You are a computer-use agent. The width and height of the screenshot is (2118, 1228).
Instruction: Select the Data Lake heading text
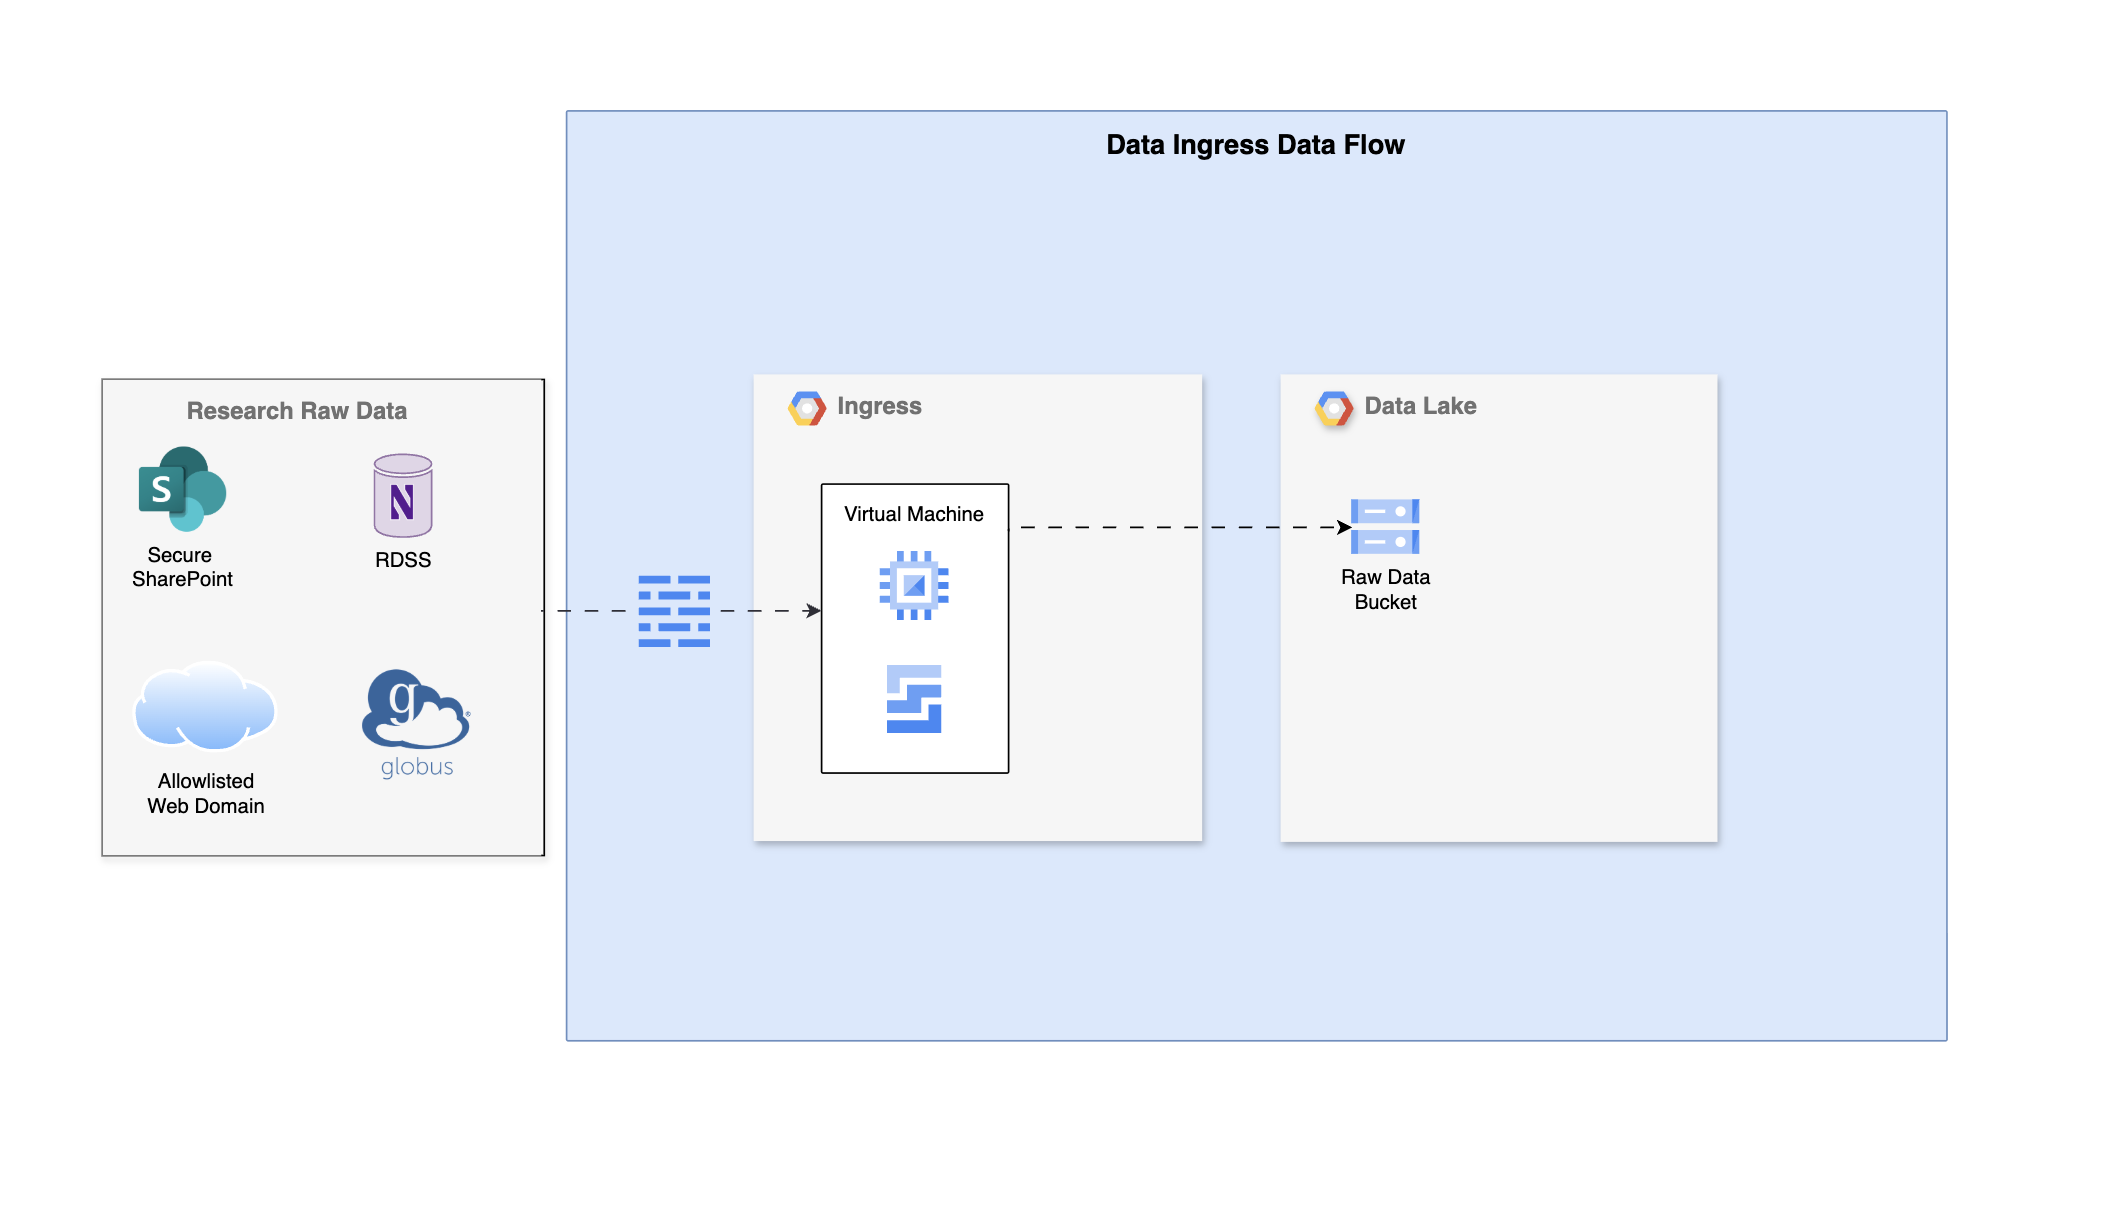click(x=1420, y=406)
